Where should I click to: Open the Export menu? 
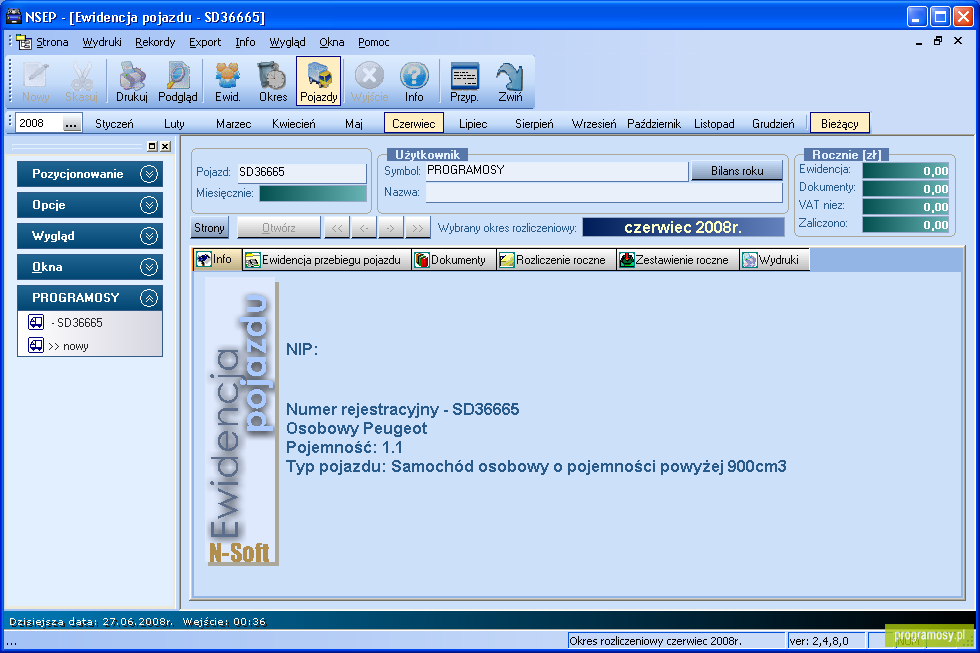coord(205,42)
